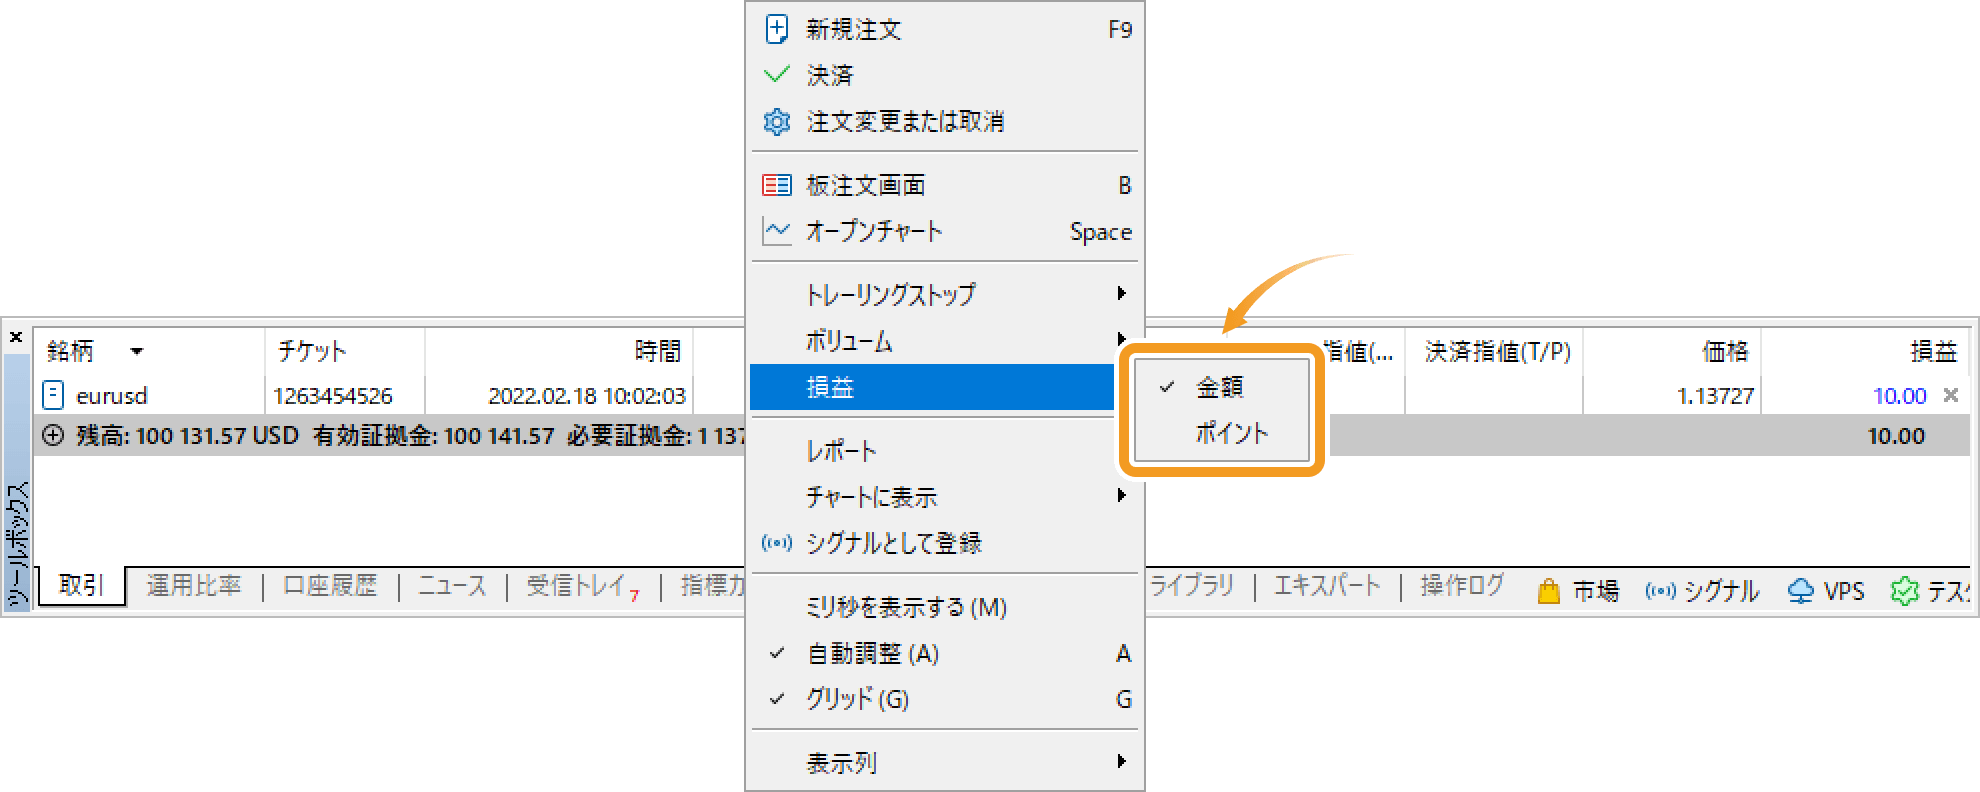Image resolution: width=1980 pixels, height=792 pixels.
Task: Click the vertical ツールボックス panel label
Action: click(18, 544)
